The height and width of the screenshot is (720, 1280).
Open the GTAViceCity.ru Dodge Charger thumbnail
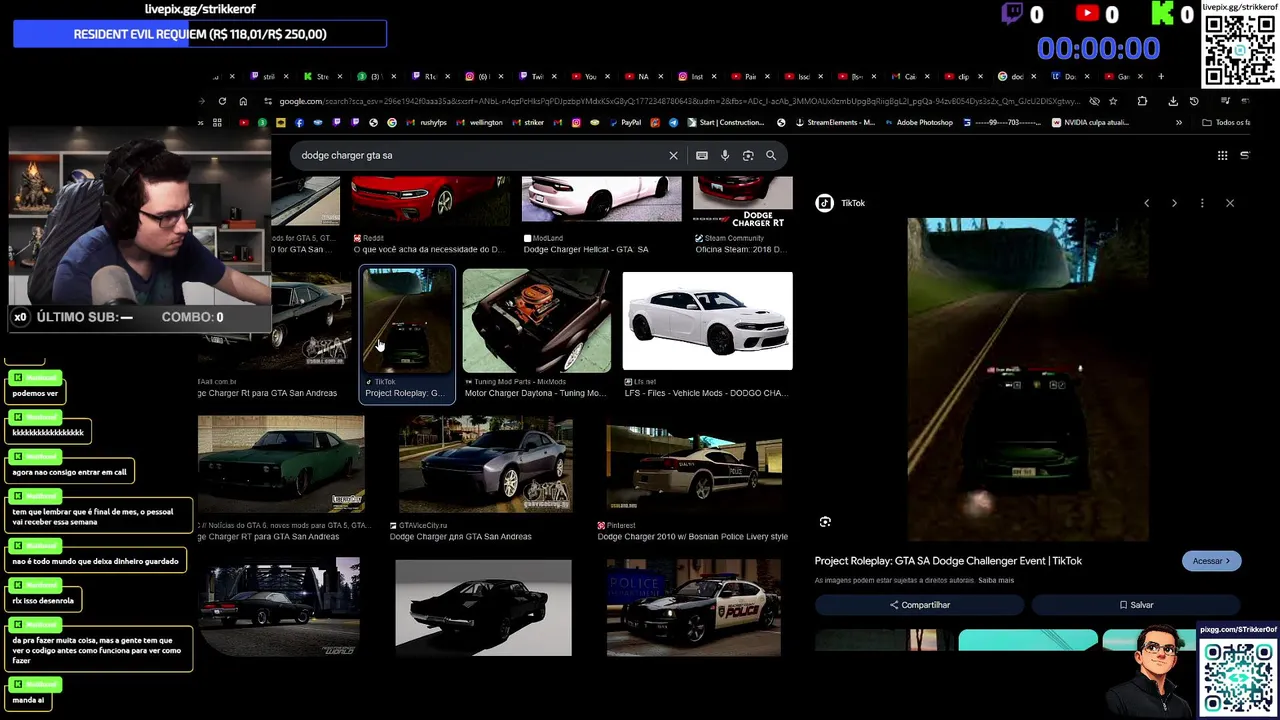(485, 464)
